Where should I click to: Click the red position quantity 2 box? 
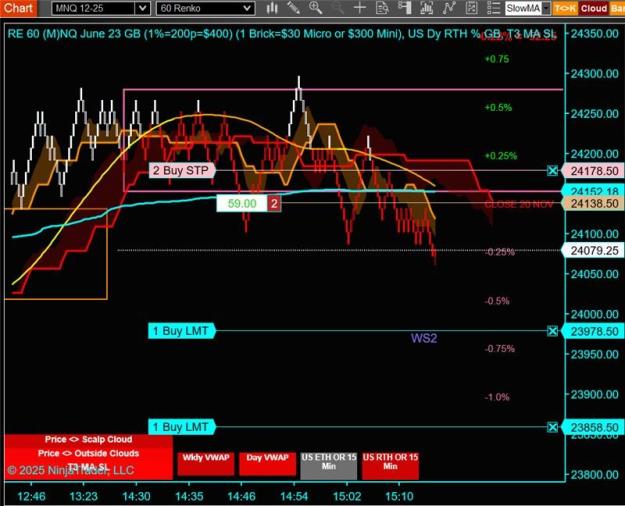tap(274, 204)
